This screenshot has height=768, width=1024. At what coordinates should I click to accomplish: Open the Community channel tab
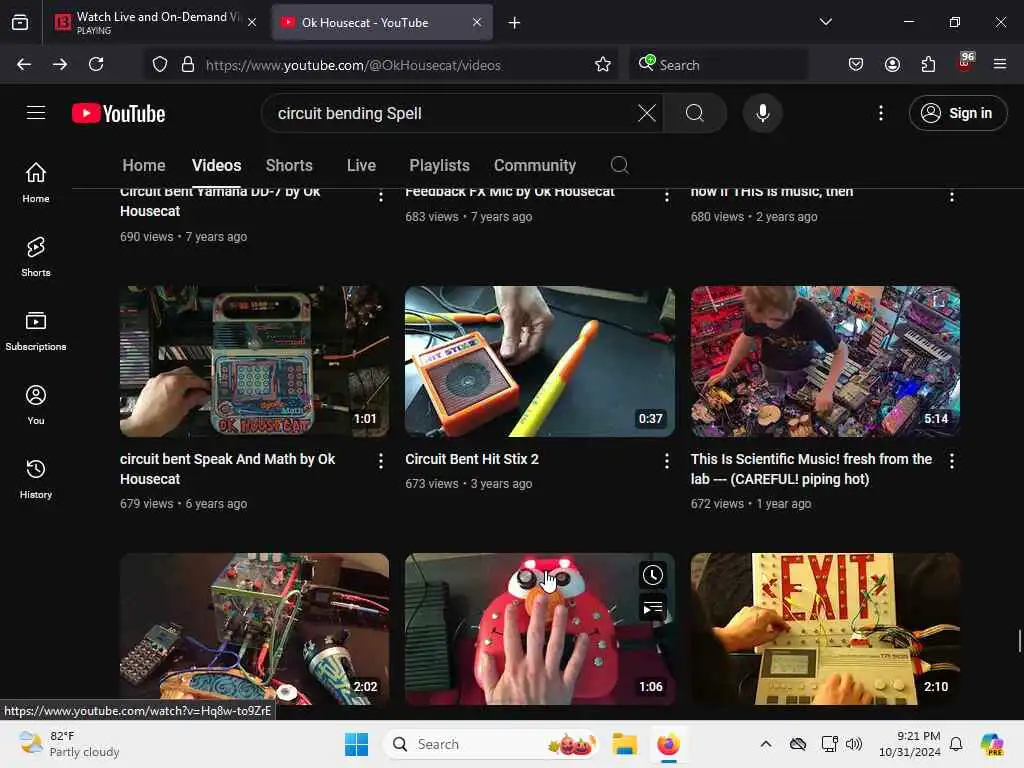click(535, 165)
